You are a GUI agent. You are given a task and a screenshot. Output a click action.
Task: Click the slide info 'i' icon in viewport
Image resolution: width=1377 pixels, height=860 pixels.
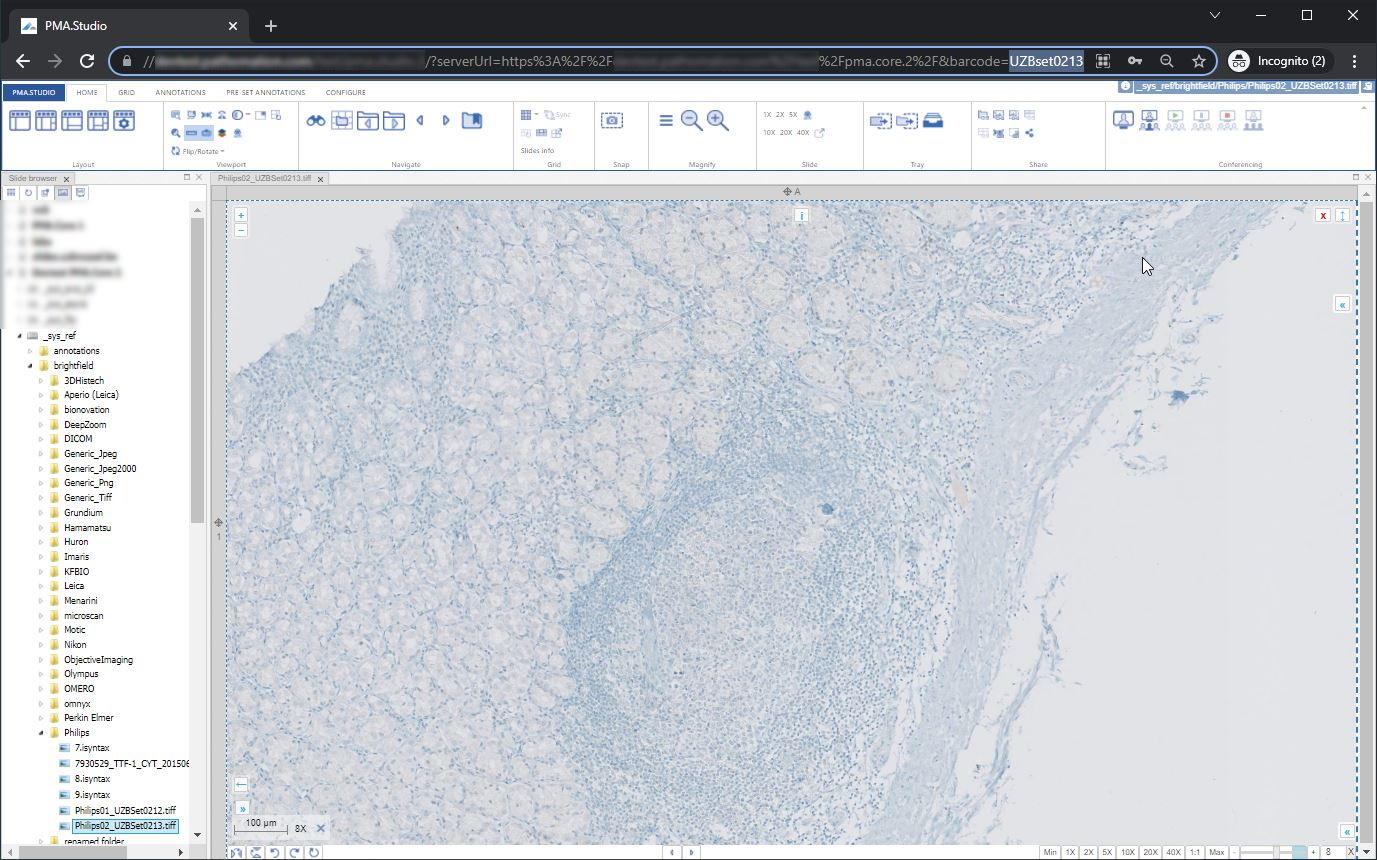[x=801, y=215]
